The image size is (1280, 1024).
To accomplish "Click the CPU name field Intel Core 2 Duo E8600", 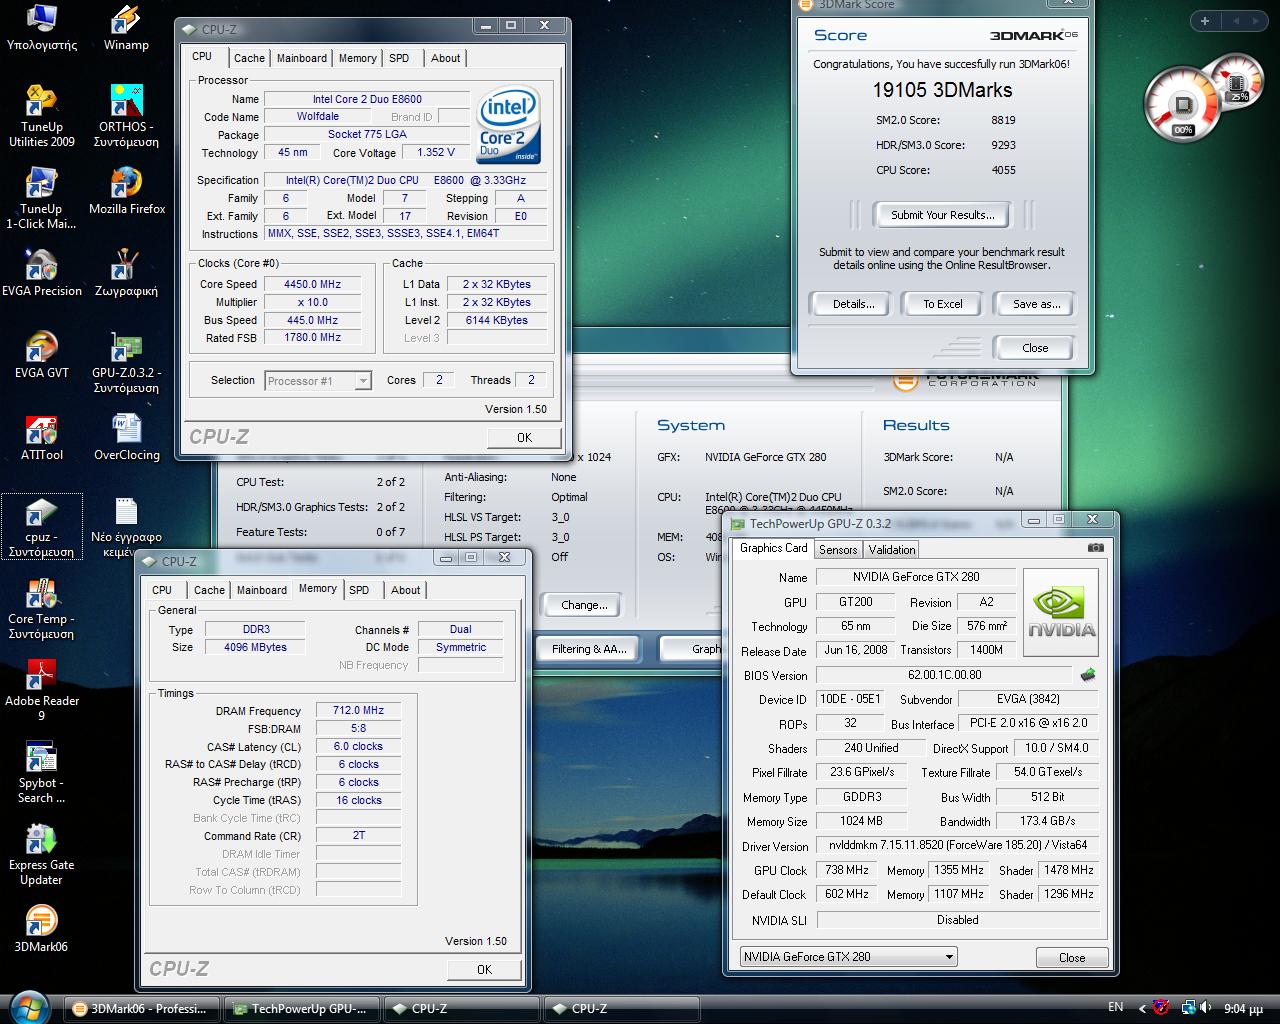I will pyautogui.click(x=367, y=99).
